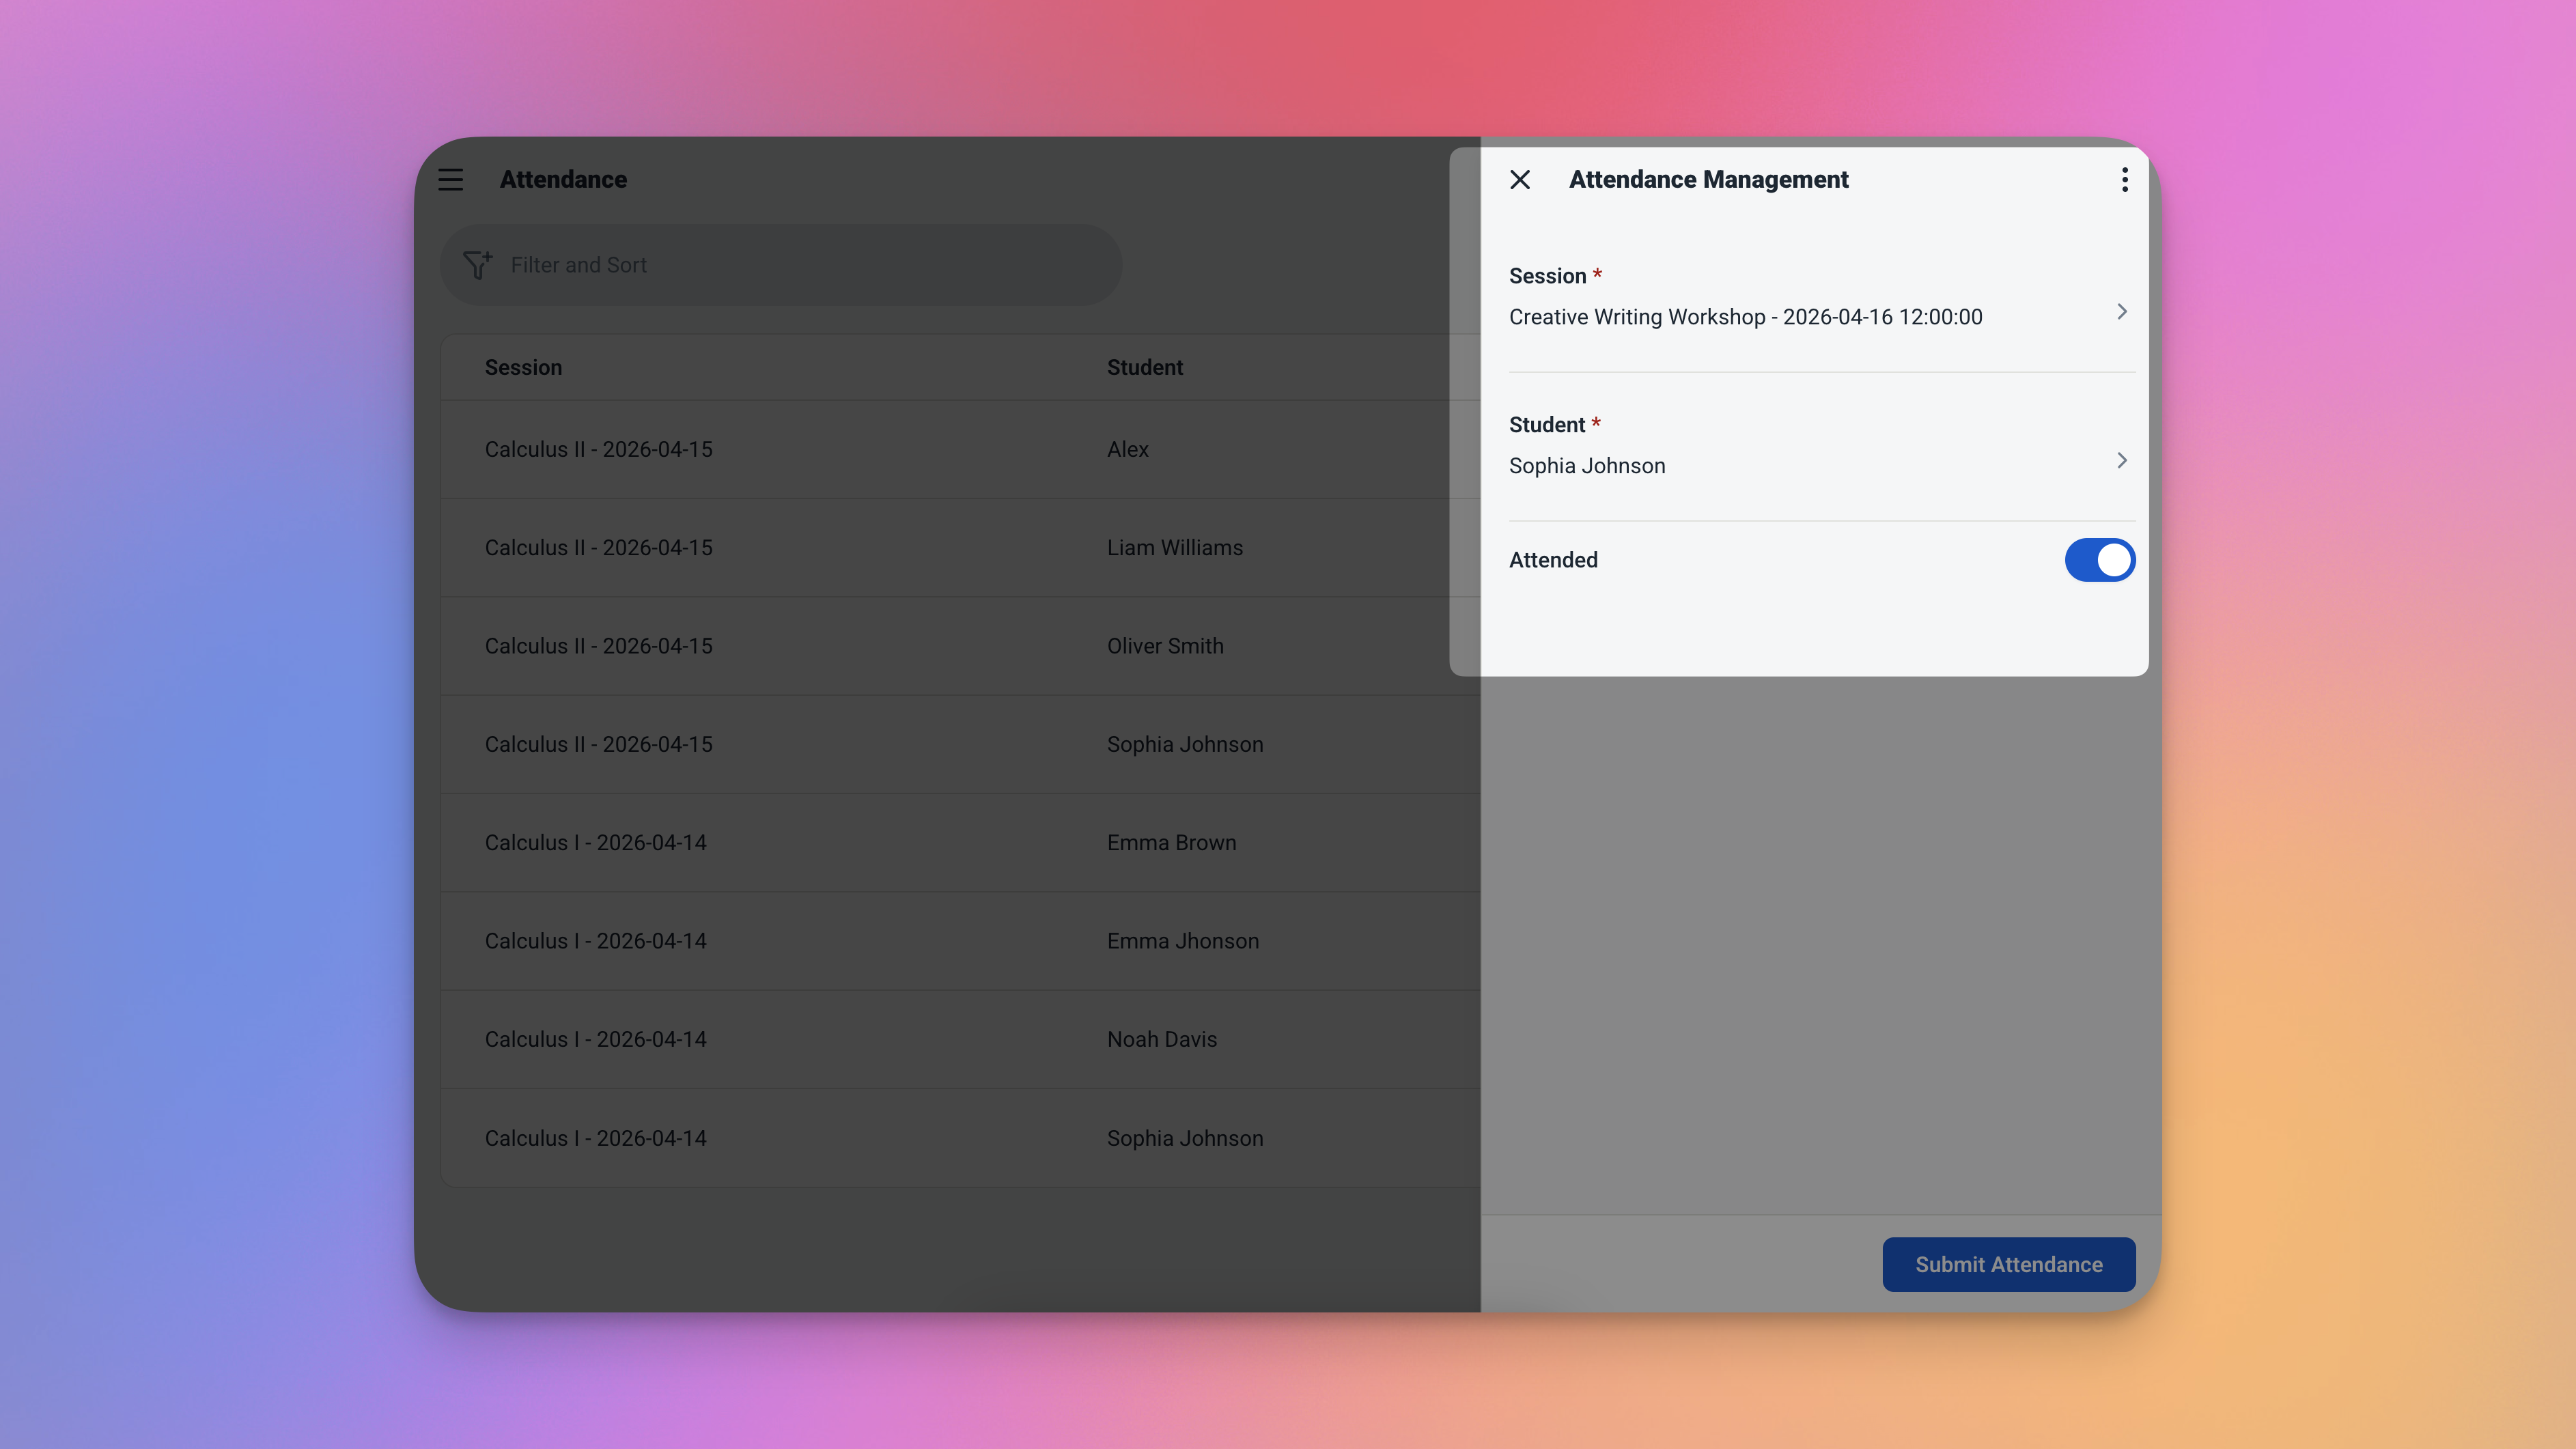Sort by the Session column header
Screen dimensions: 2576x1449
tap(523, 367)
